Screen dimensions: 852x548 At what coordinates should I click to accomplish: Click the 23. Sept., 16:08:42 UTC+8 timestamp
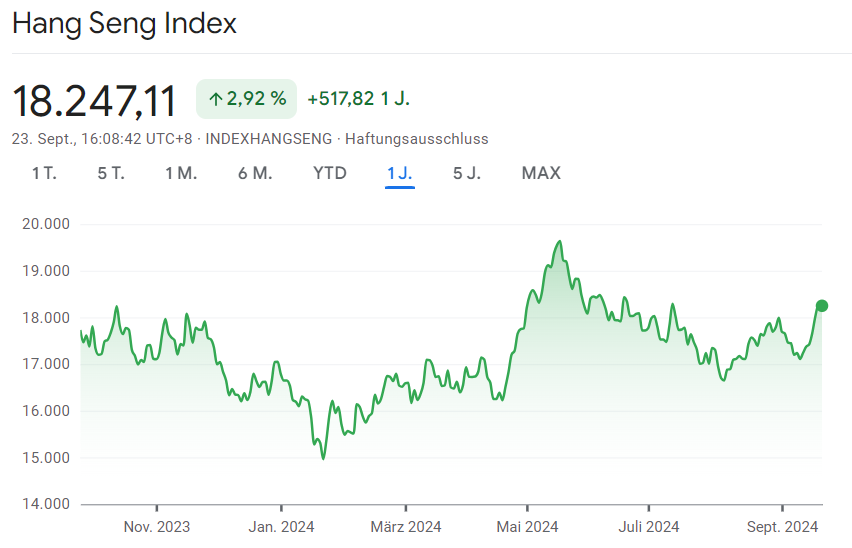pyautogui.click(x=102, y=139)
